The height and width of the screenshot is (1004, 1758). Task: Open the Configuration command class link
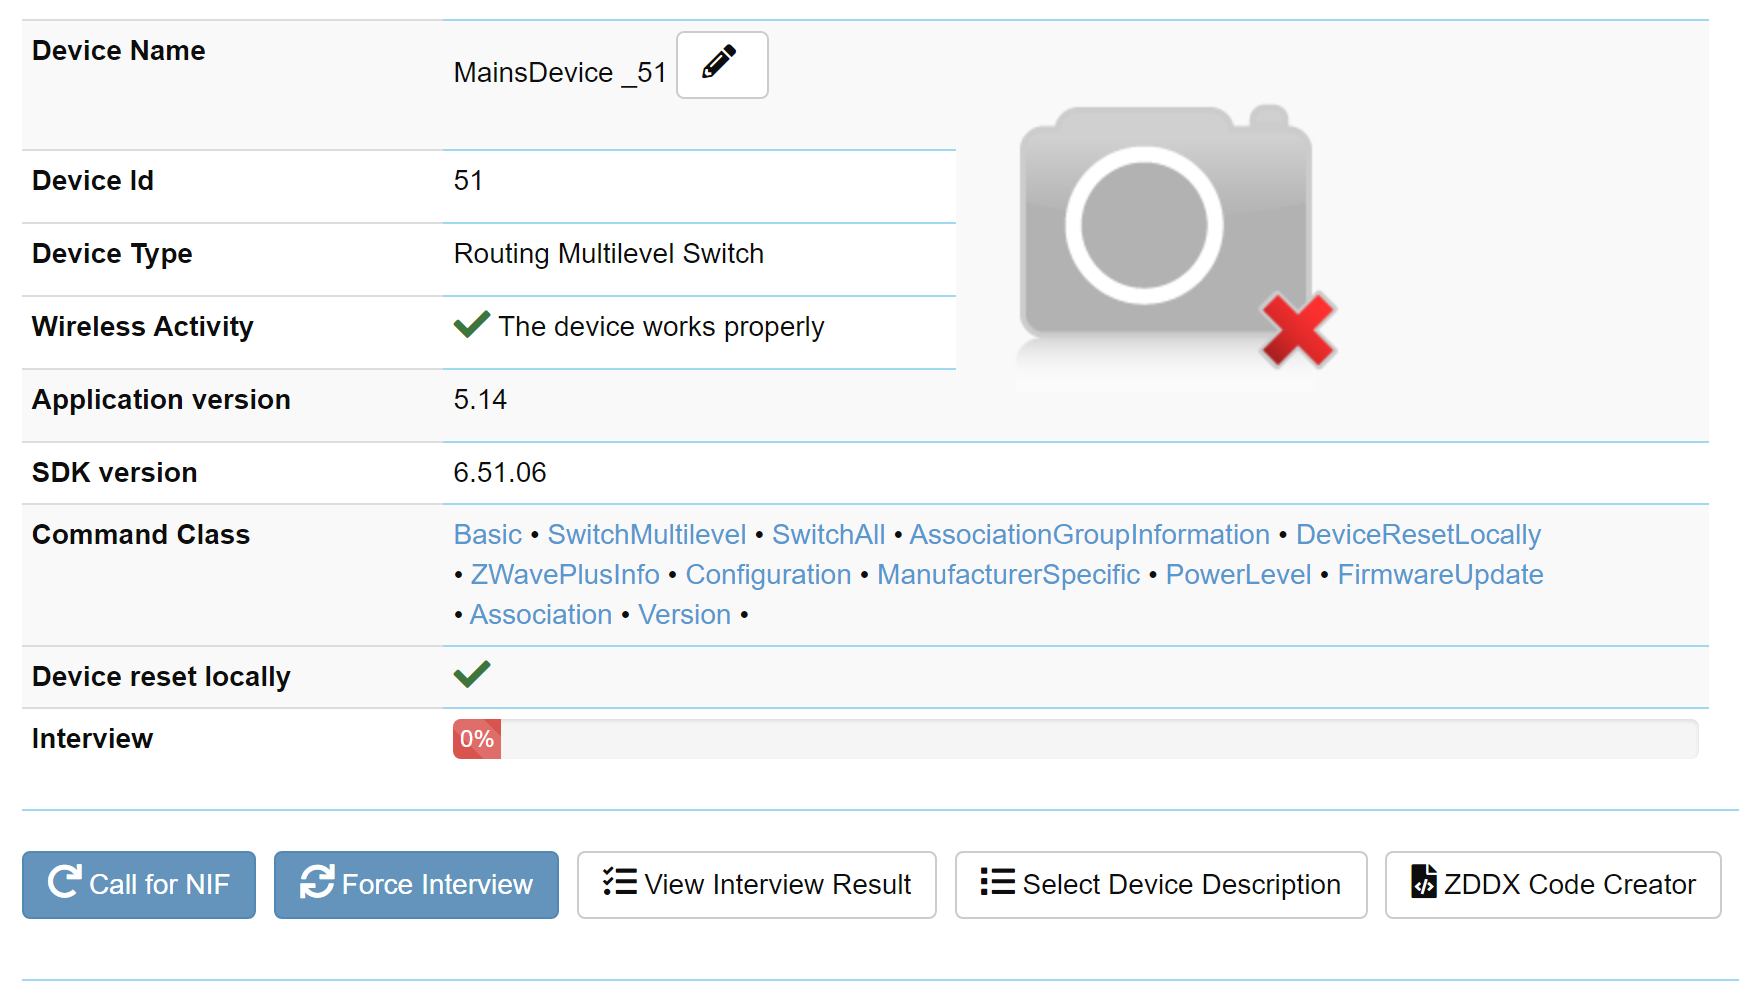(x=768, y=575)
